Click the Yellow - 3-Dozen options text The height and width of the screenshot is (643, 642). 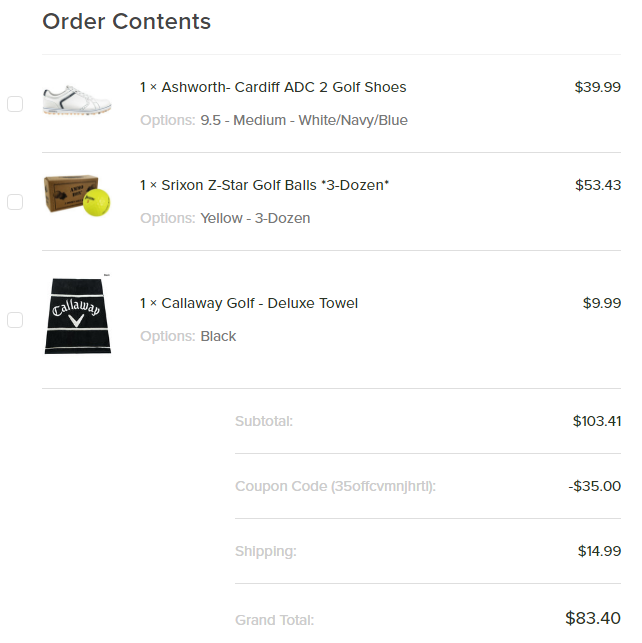[x=255, y=218]
